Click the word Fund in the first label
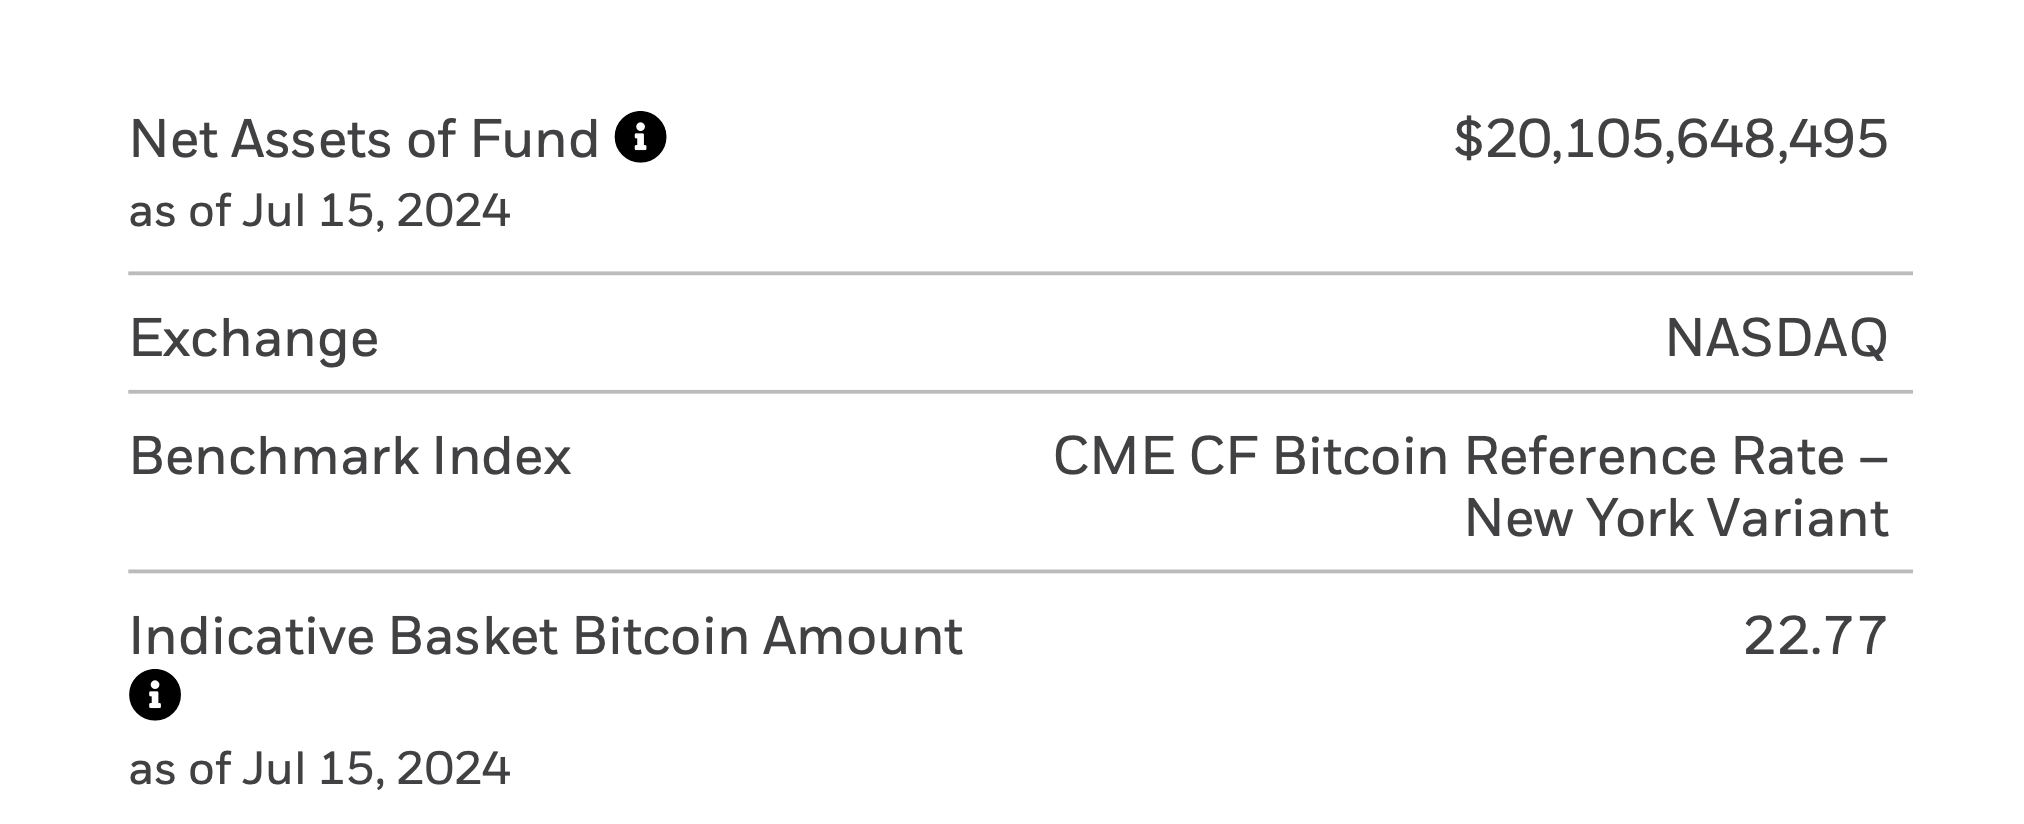Screen dimensions: 2024x824 534,139
